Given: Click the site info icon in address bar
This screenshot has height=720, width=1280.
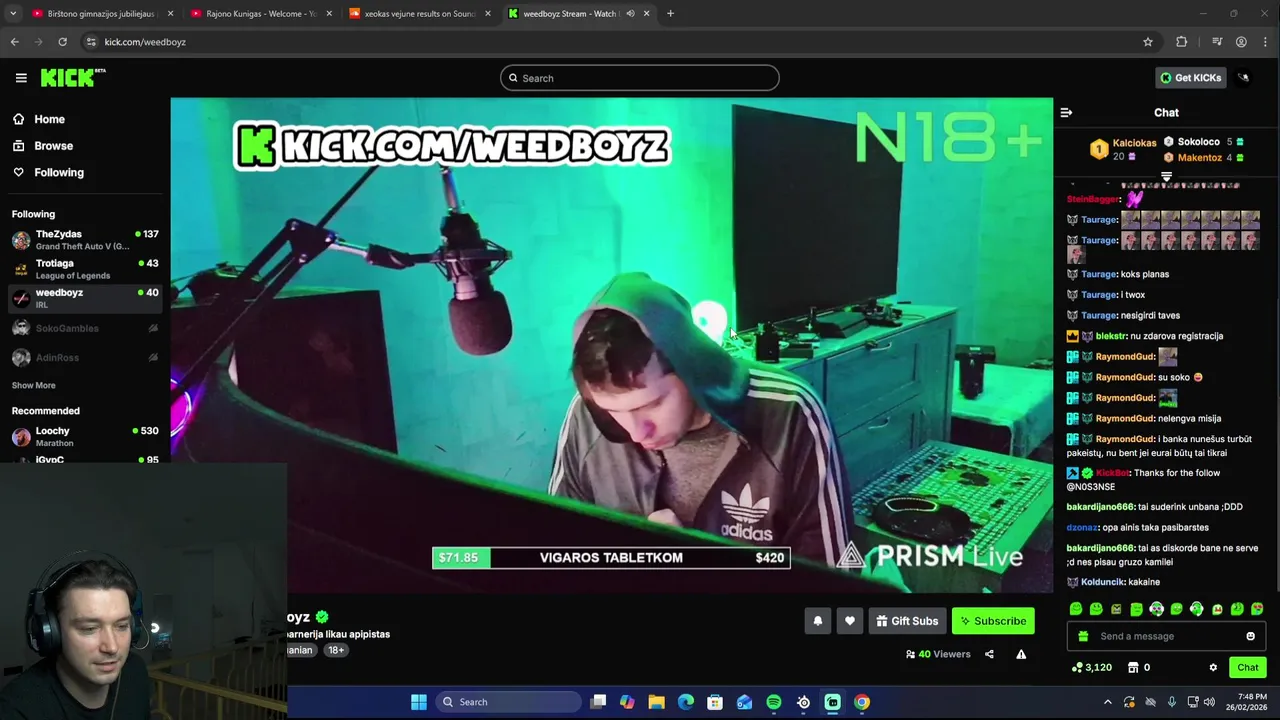Looking at the screenshot, I should pyautogui.click(x=91, y=42).
